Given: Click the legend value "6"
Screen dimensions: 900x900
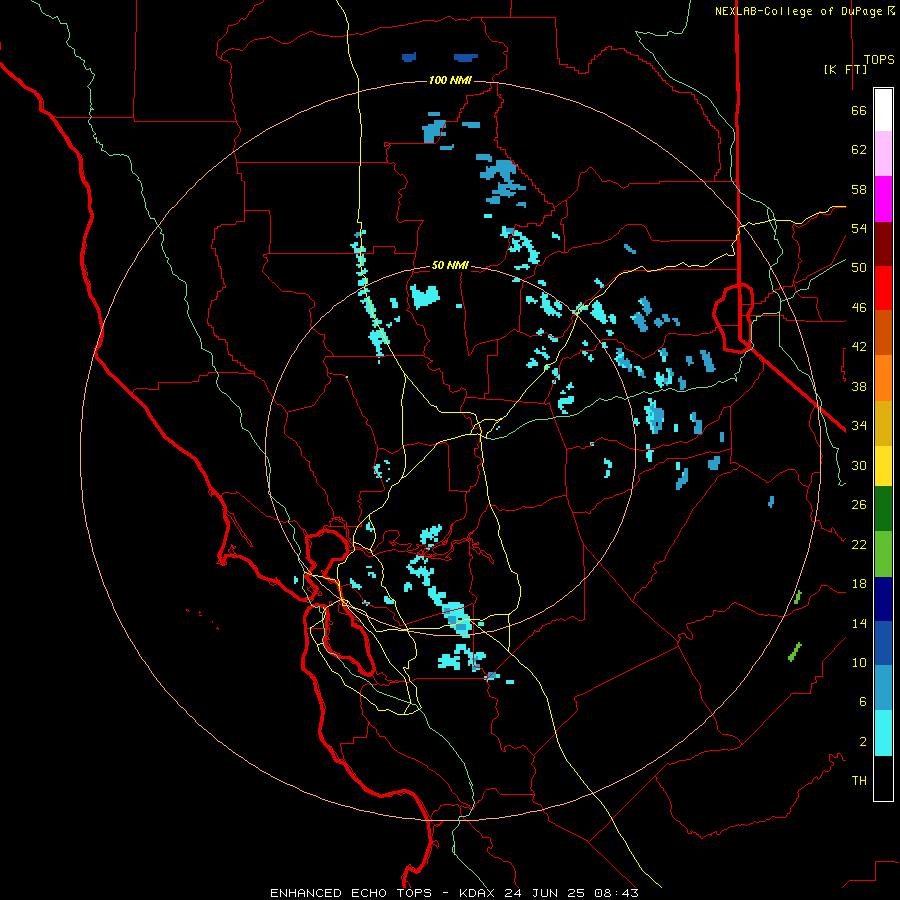Looking at the screenshot, I should [x=863, y=701].
